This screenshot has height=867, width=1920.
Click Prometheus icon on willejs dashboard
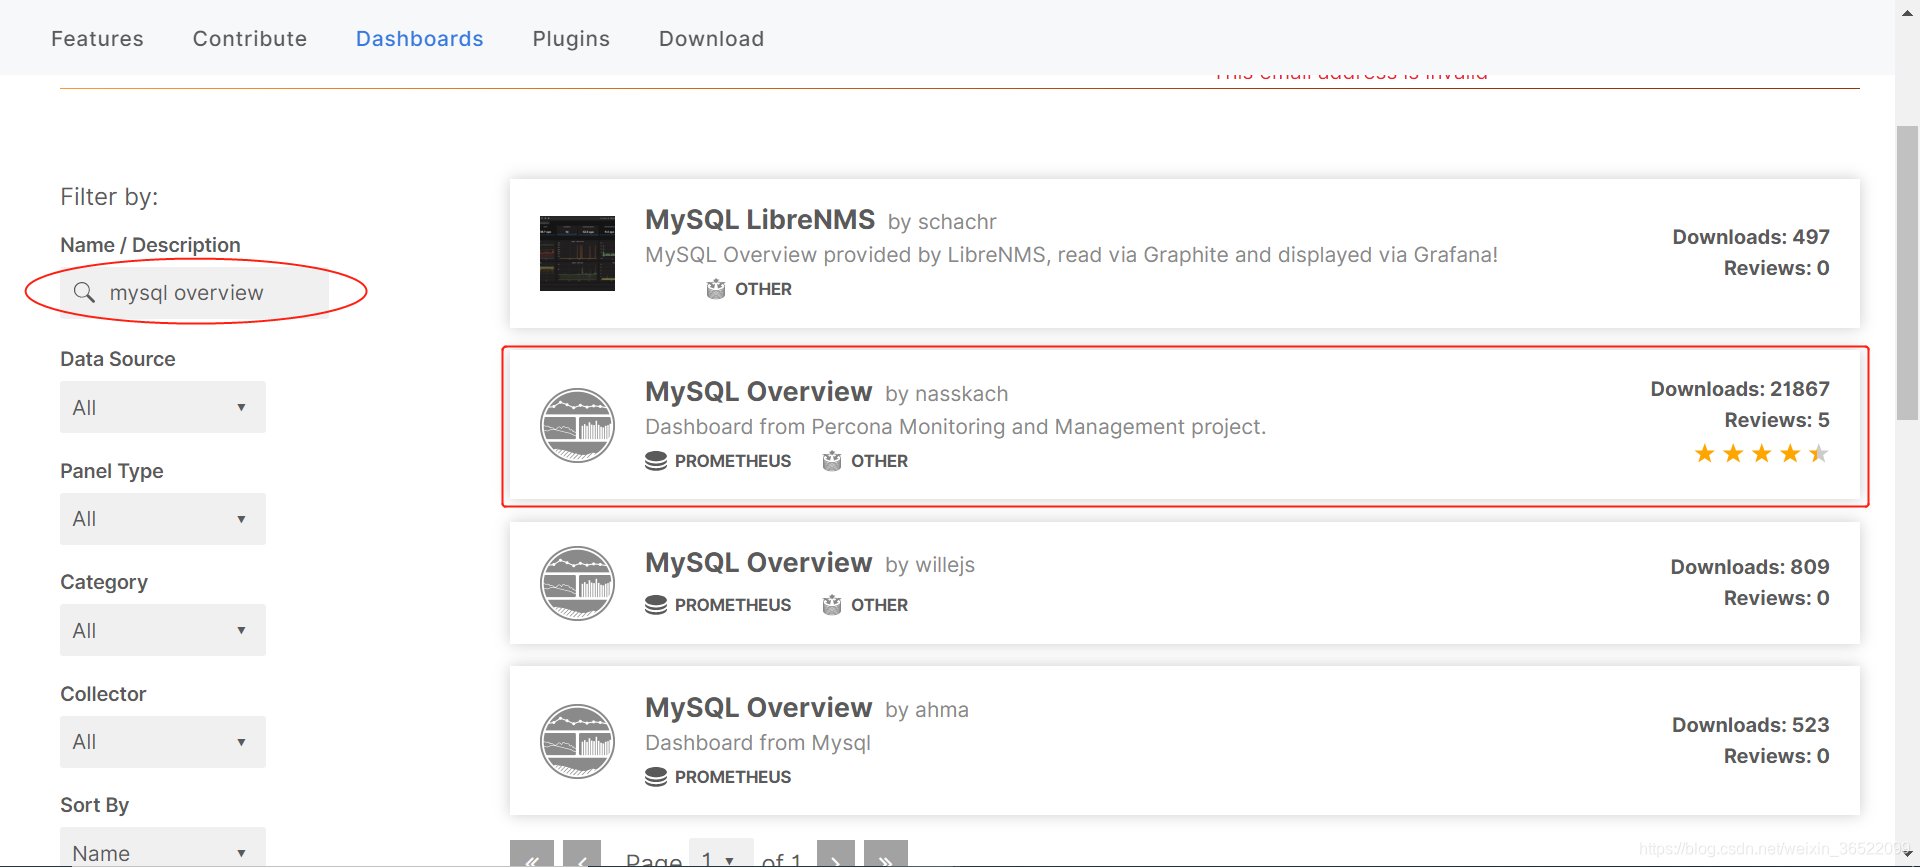click(656, 605)
